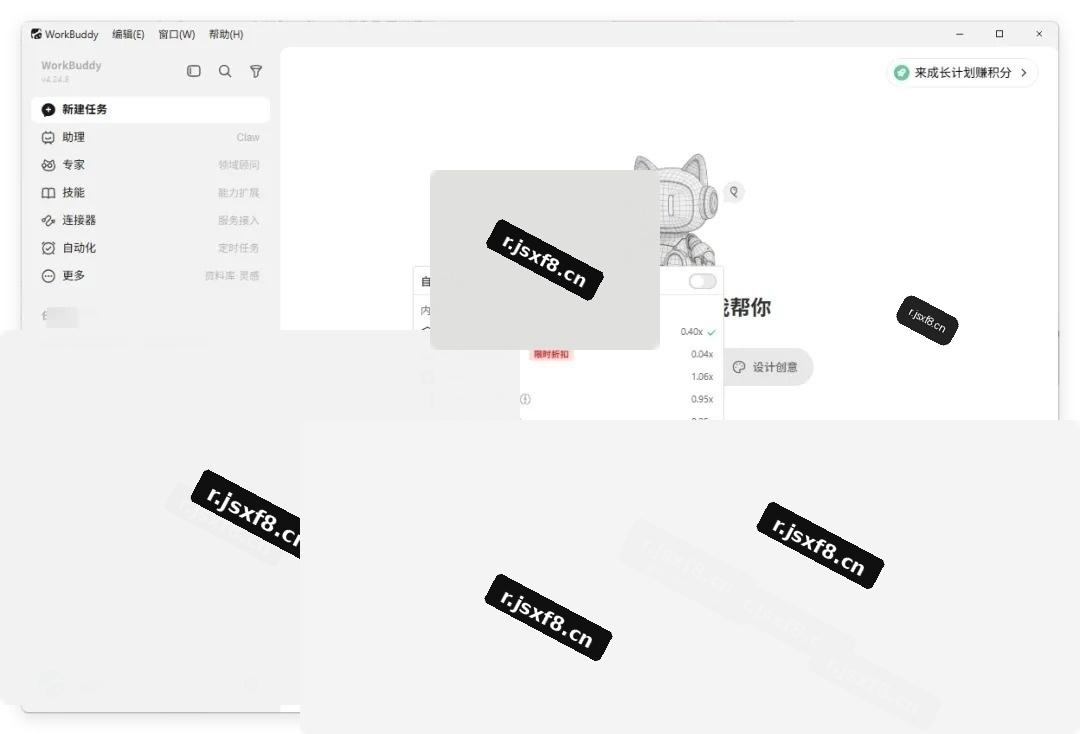Select the 0.95x model entry
This screenshot has width=1080, height=734.
pos(621,399)
